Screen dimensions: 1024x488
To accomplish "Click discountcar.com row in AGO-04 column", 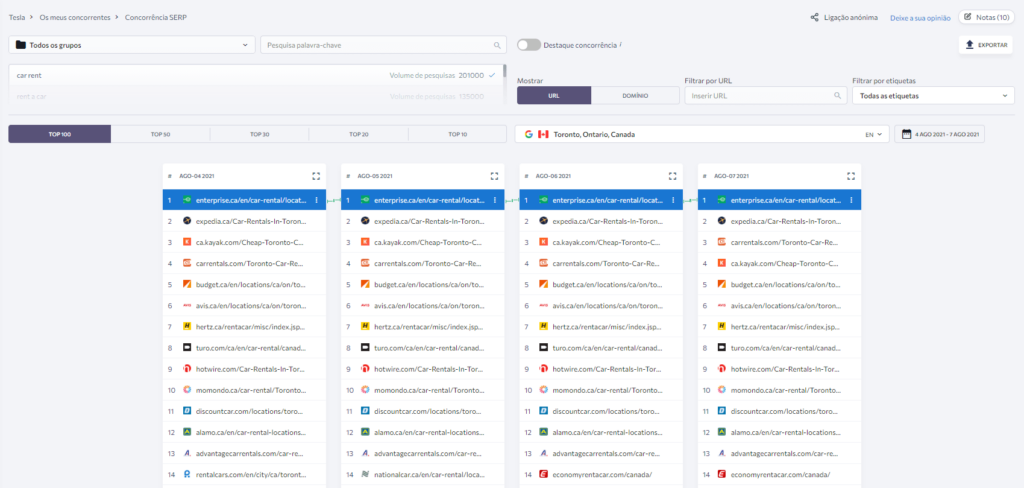I will coord(244,411).
